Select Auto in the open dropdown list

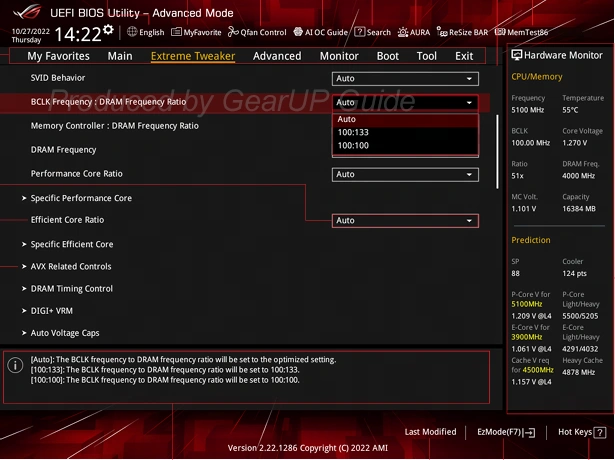405,119
